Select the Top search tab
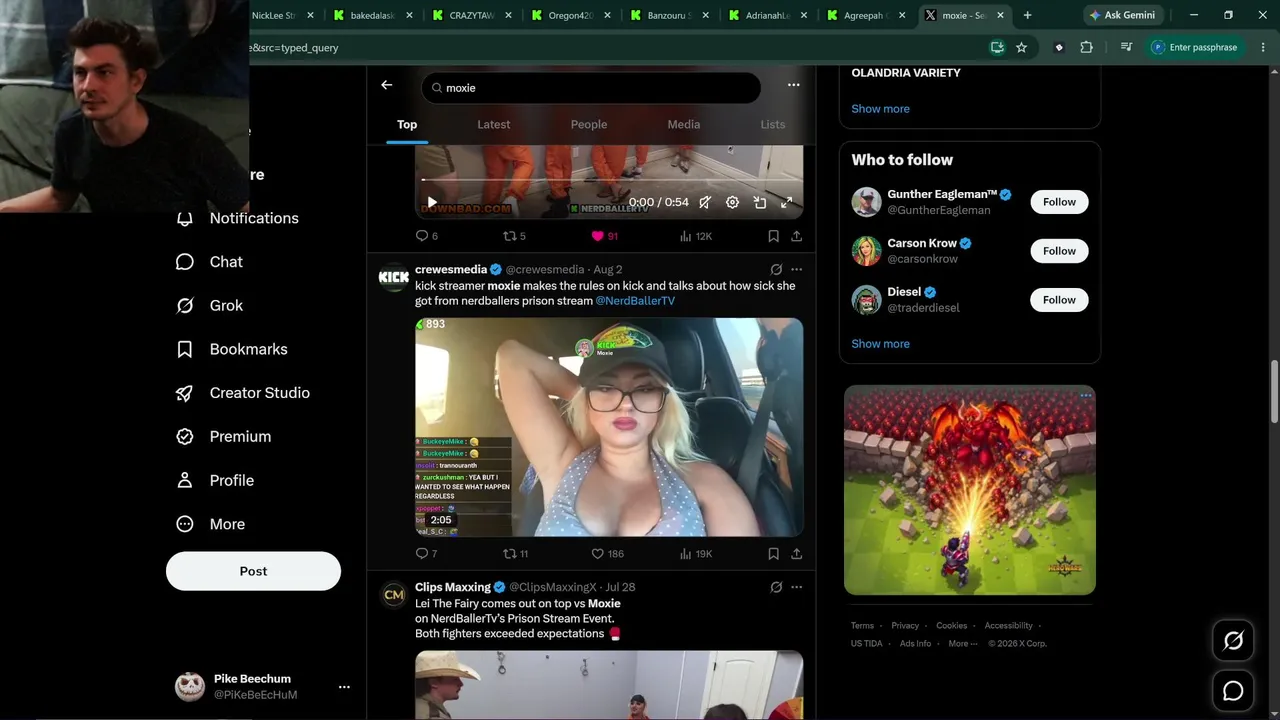The height and width of the screenshot is (720, 1280). click(x=407, y=124)
